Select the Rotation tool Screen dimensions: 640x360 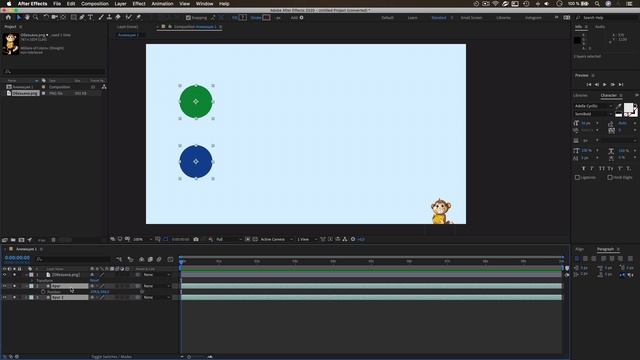46,18
